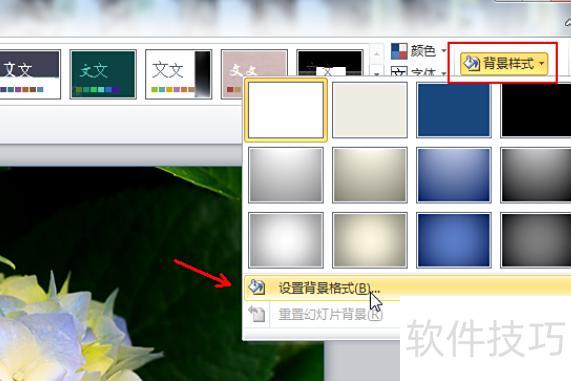The image size is (571, 381).
Task: Pick the black gradient style in second row
Action: click(x=536, y=175)
